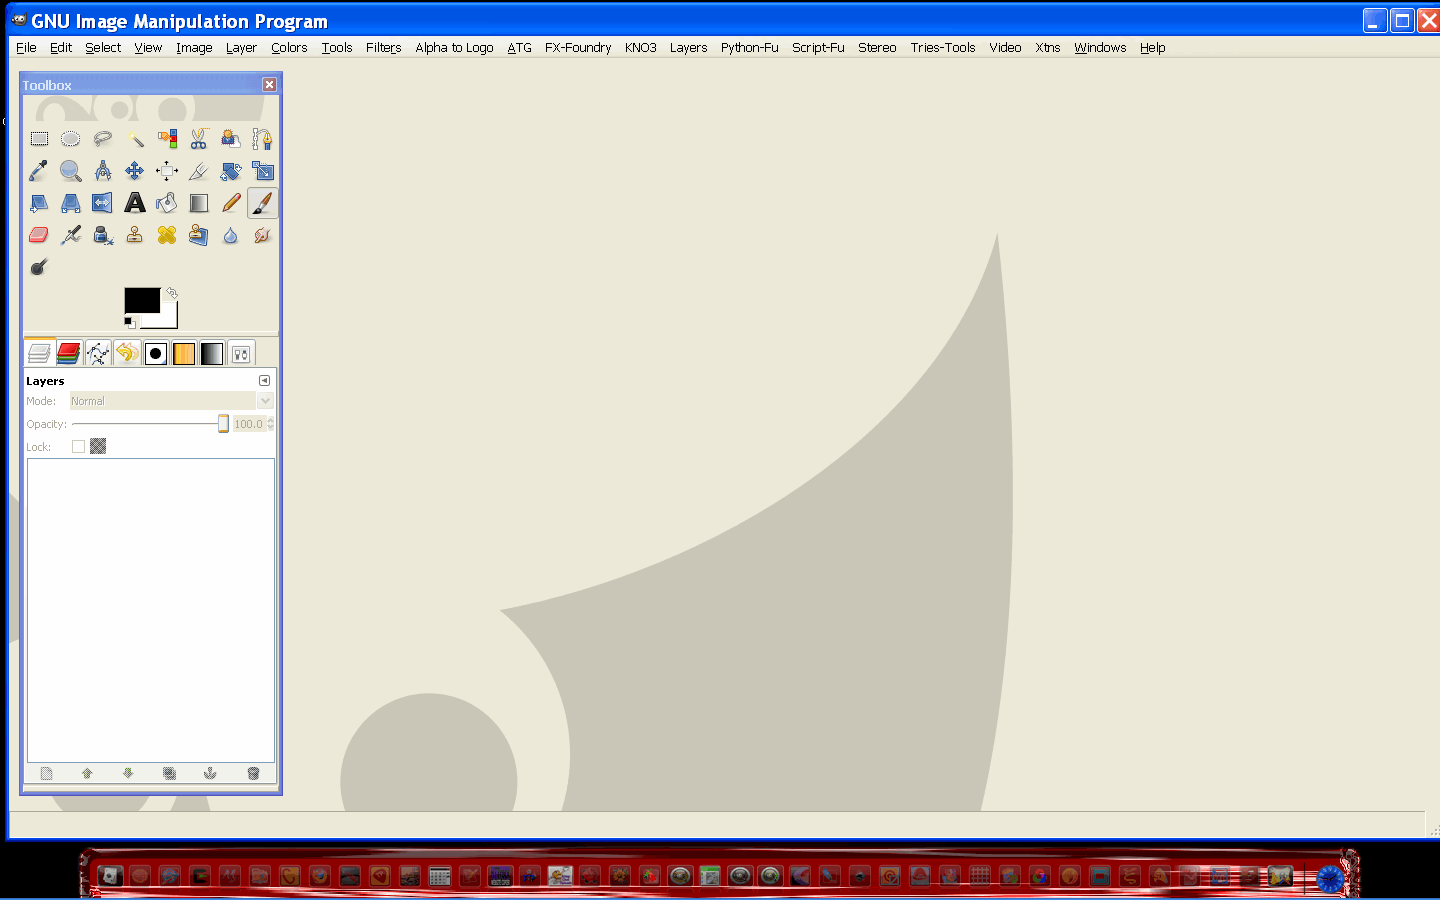Click the Opacity spin arrows

(270, 424)
